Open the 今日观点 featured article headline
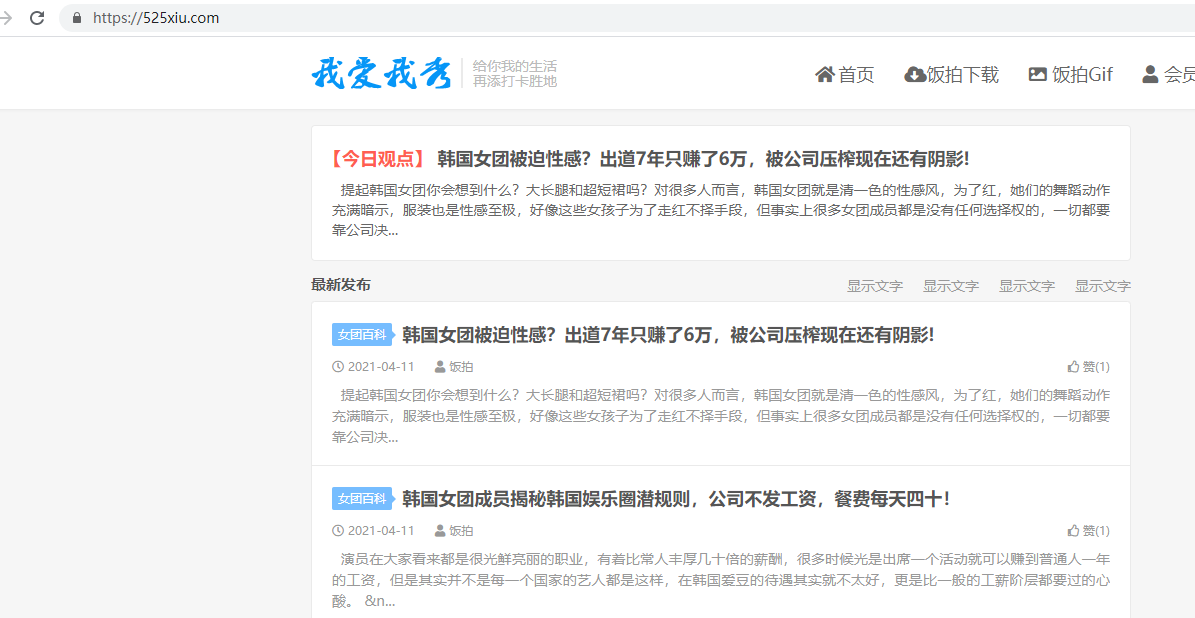Image resolution: width=1195 pixels, height=618 pixels. (x=702, y=159)
